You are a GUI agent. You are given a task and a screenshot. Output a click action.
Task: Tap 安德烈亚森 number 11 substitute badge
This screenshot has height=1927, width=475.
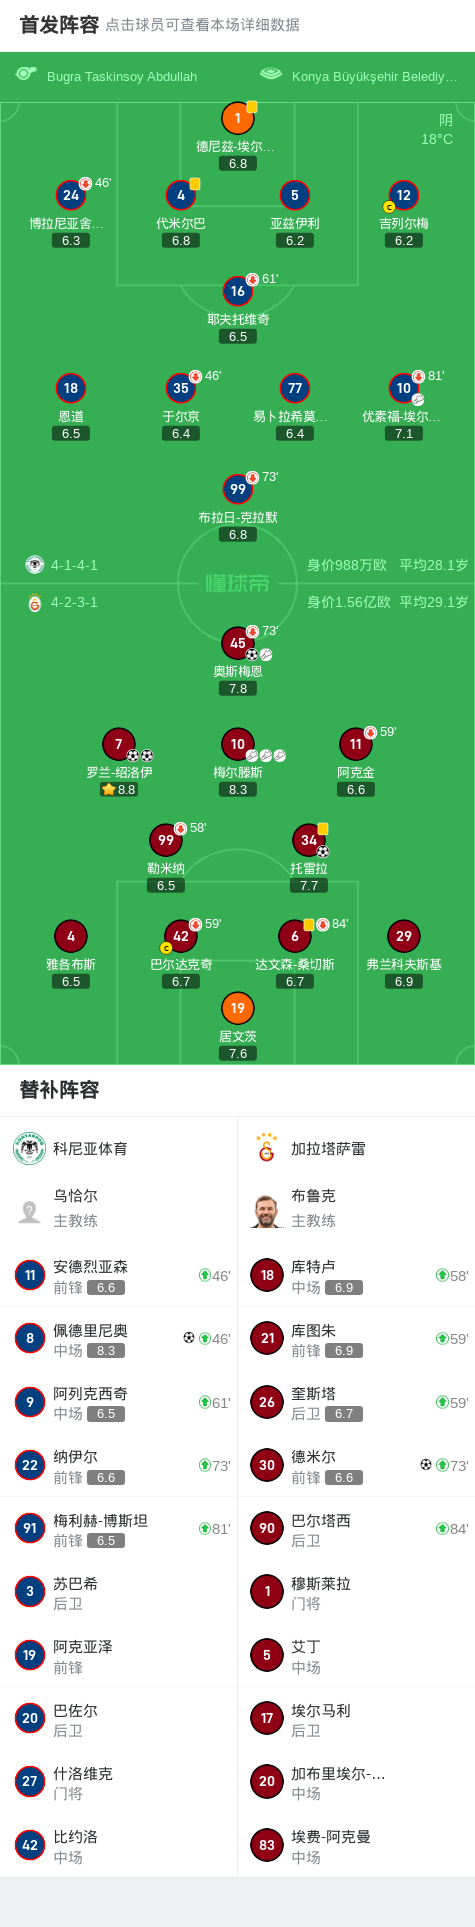pyautogui.click(x=30, y=1275)
